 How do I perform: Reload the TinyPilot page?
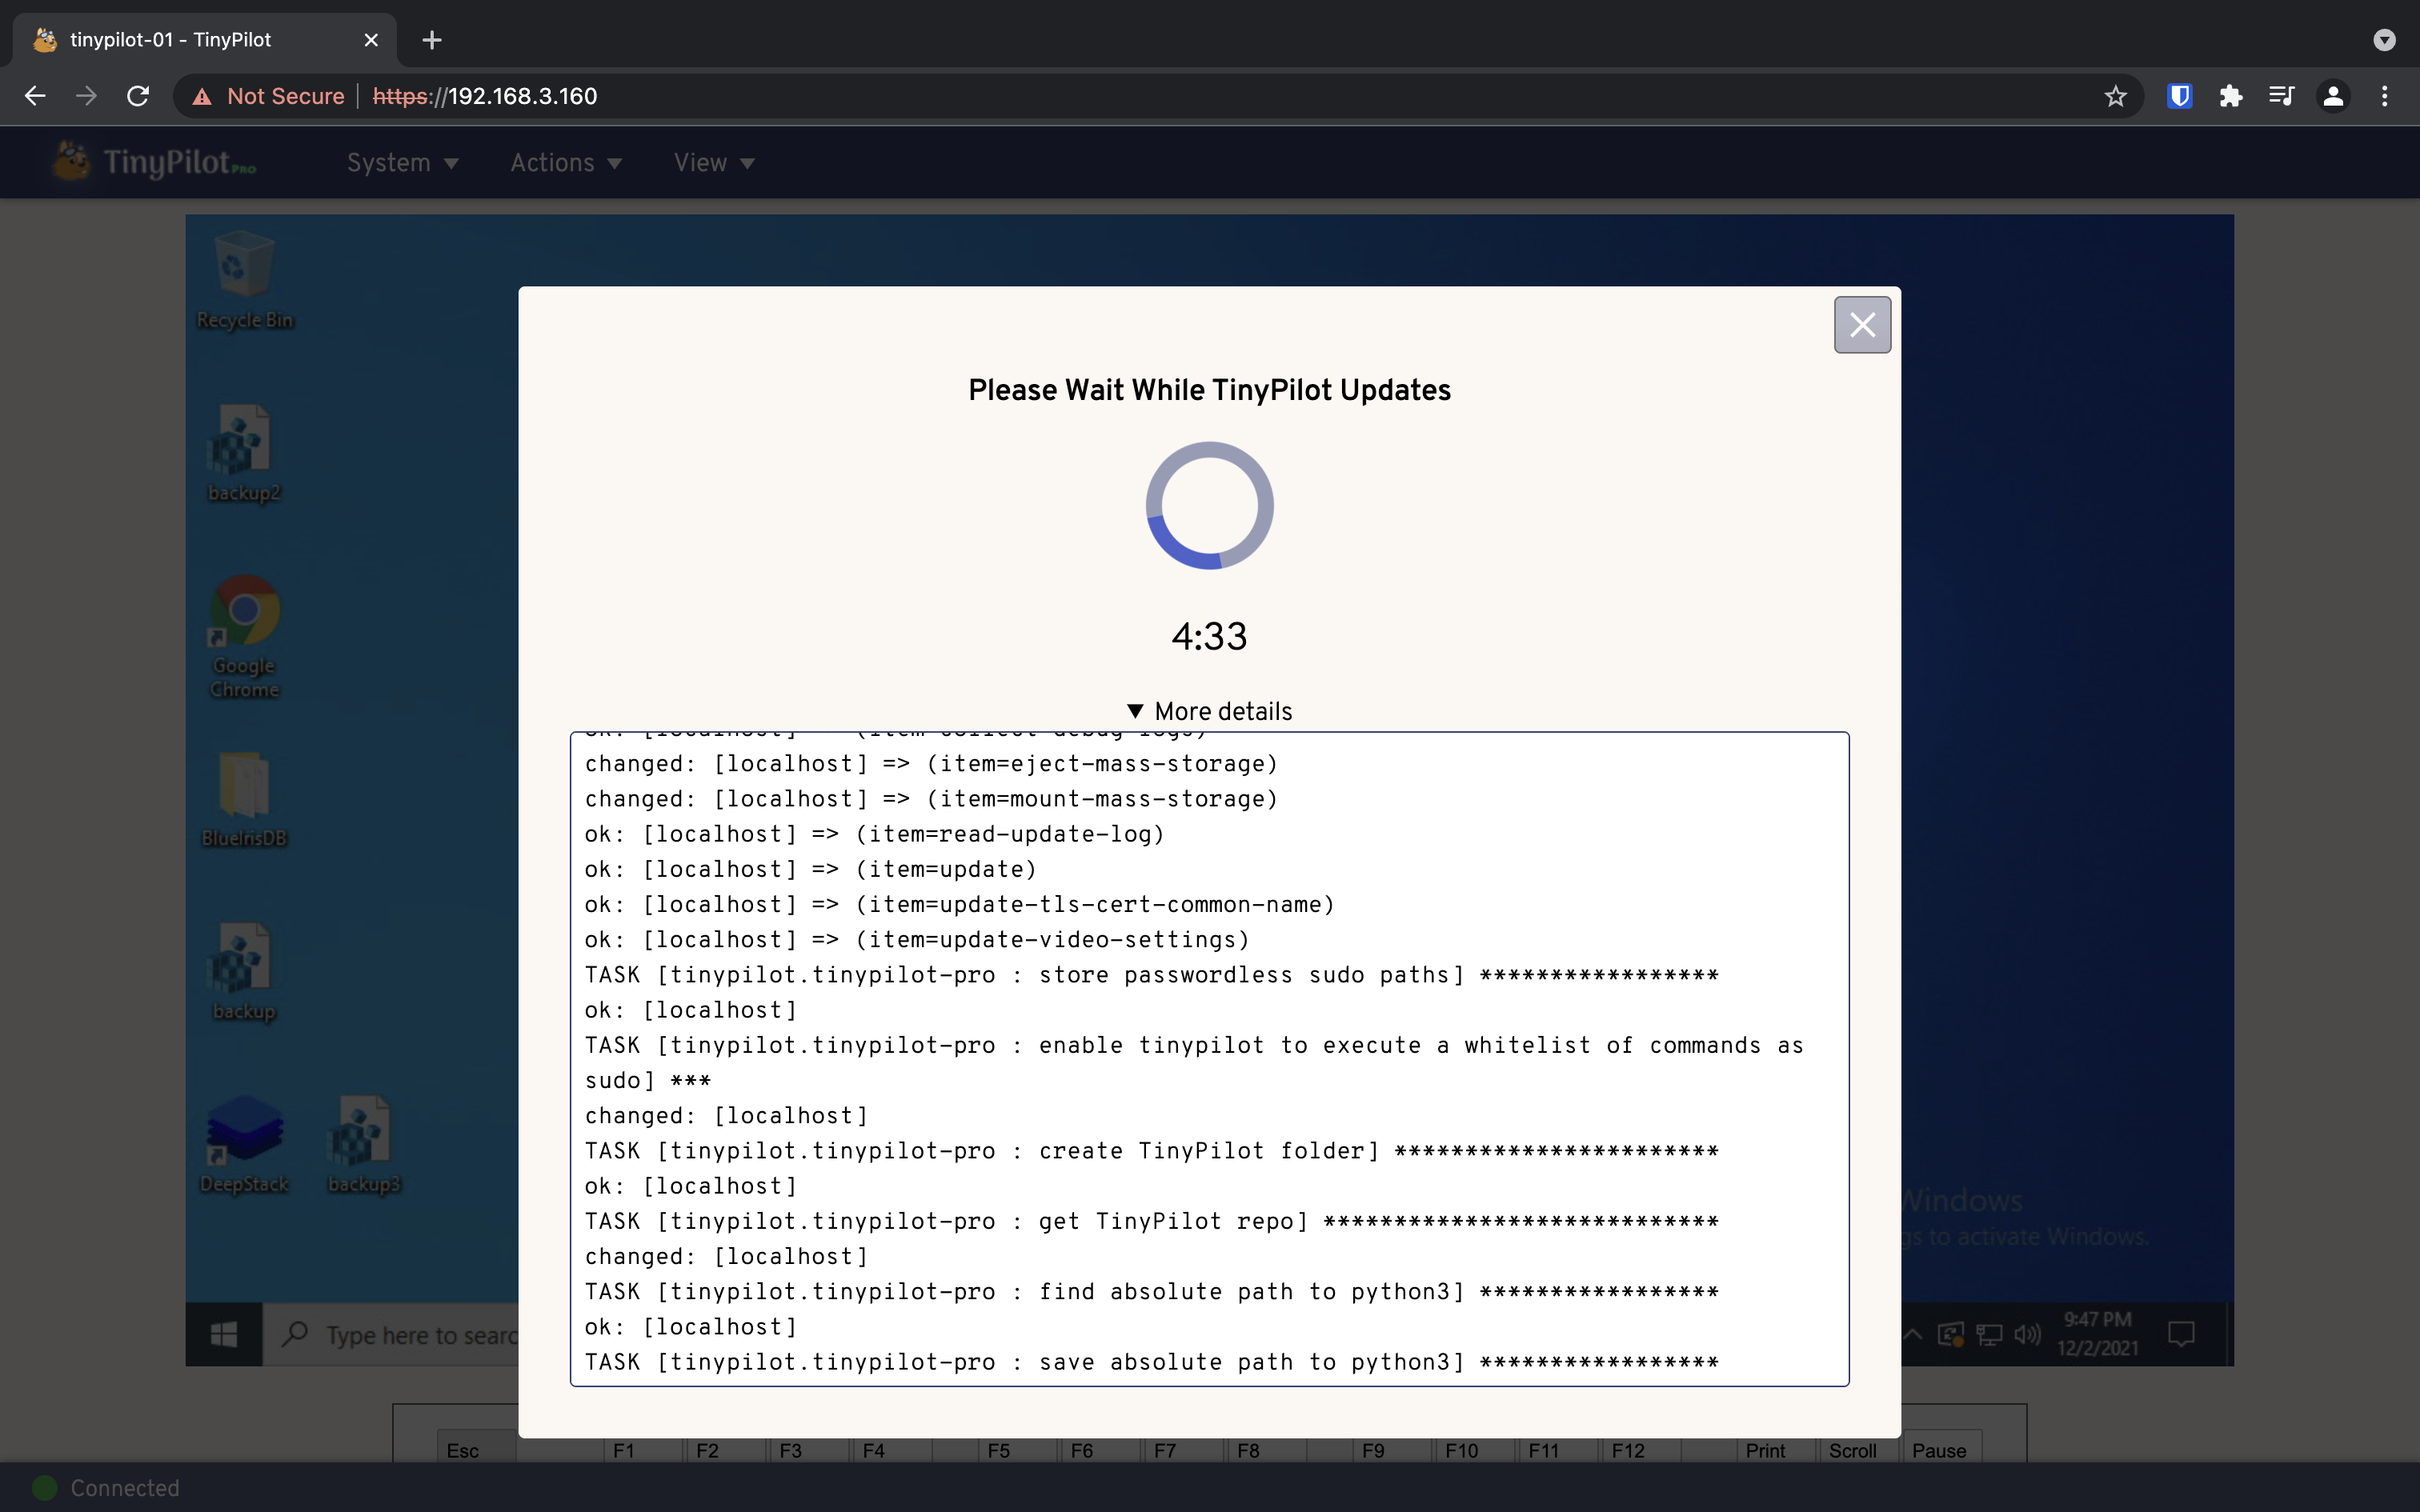[138, 96]
